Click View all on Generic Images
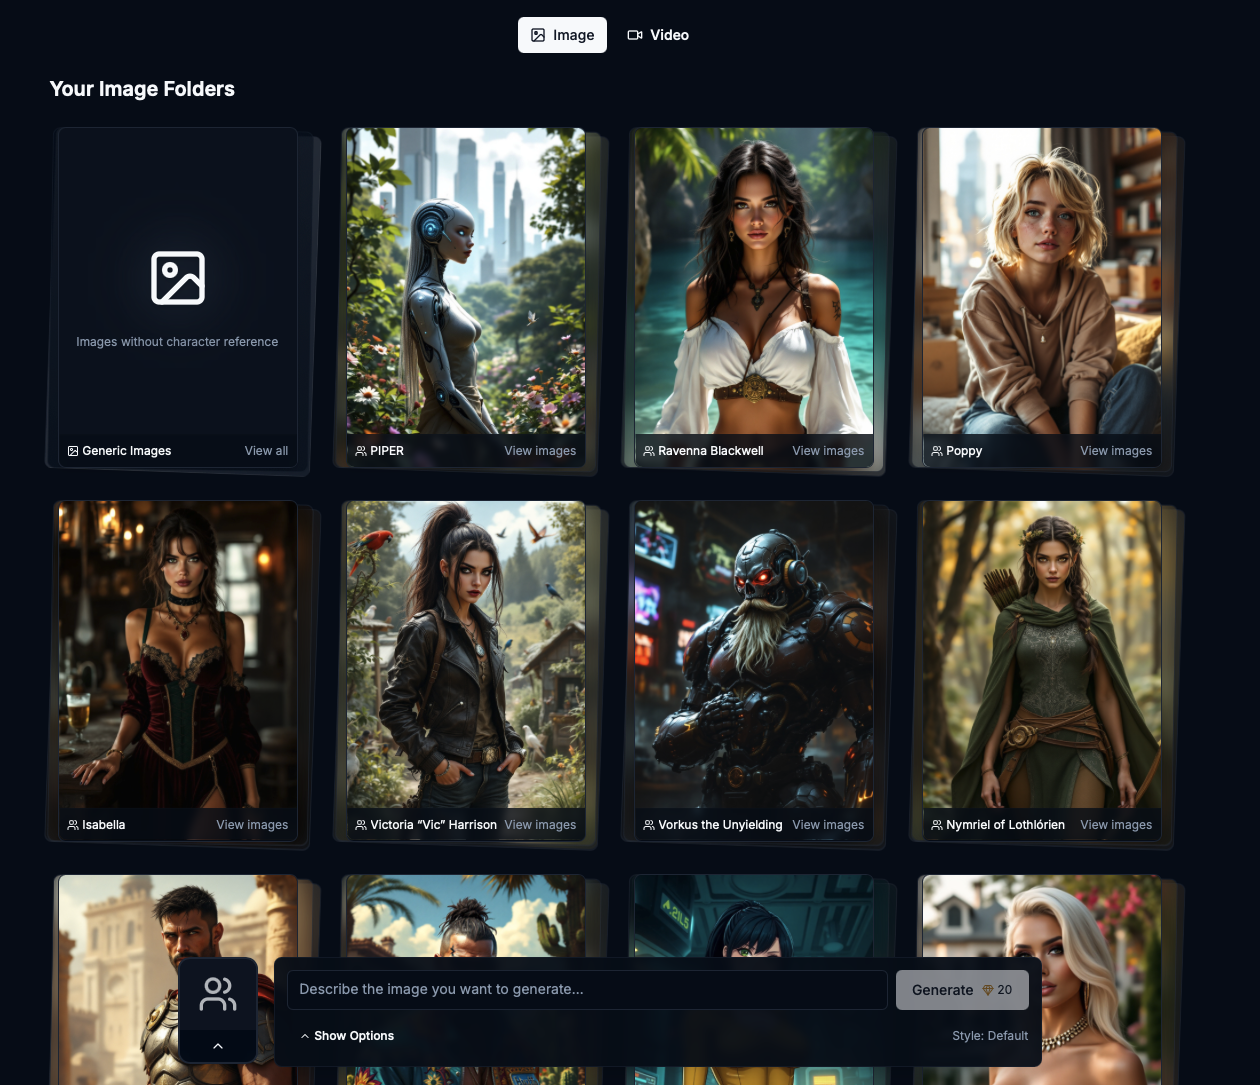This screenshot has height=1085, width=1260. click(266, 451)
